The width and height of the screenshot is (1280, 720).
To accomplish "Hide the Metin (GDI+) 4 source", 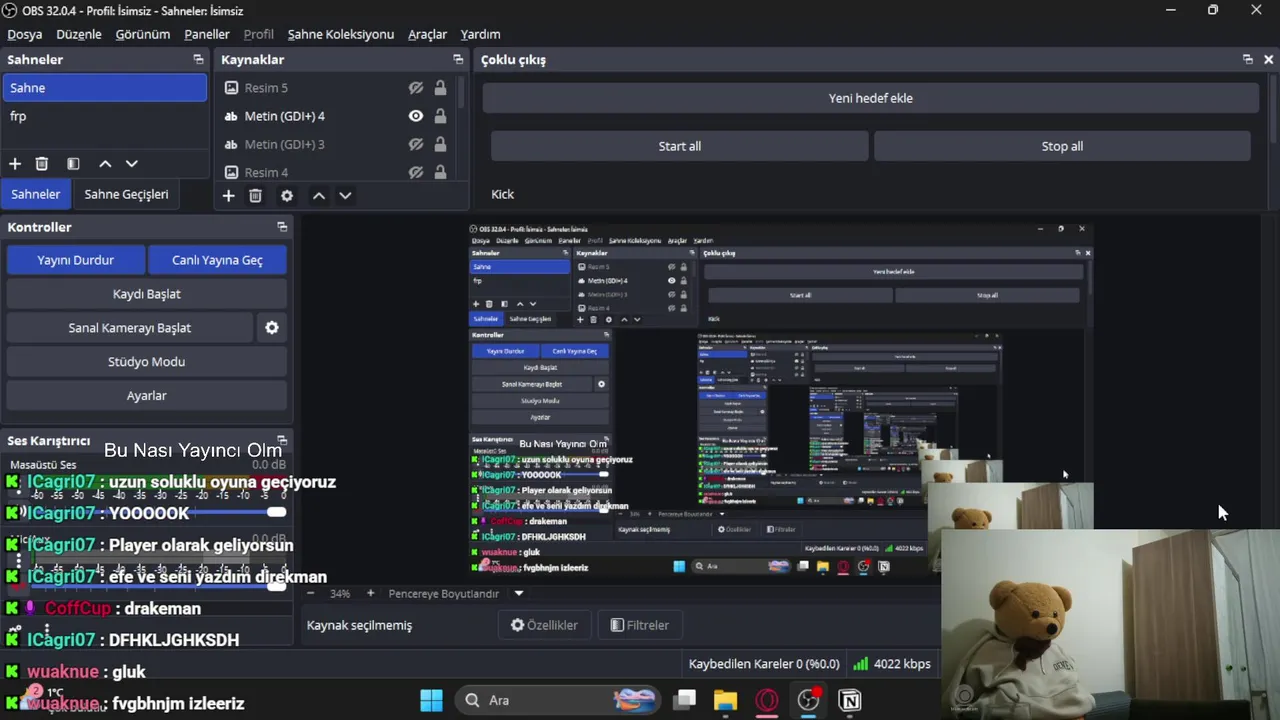I will (x=416, y=116).
